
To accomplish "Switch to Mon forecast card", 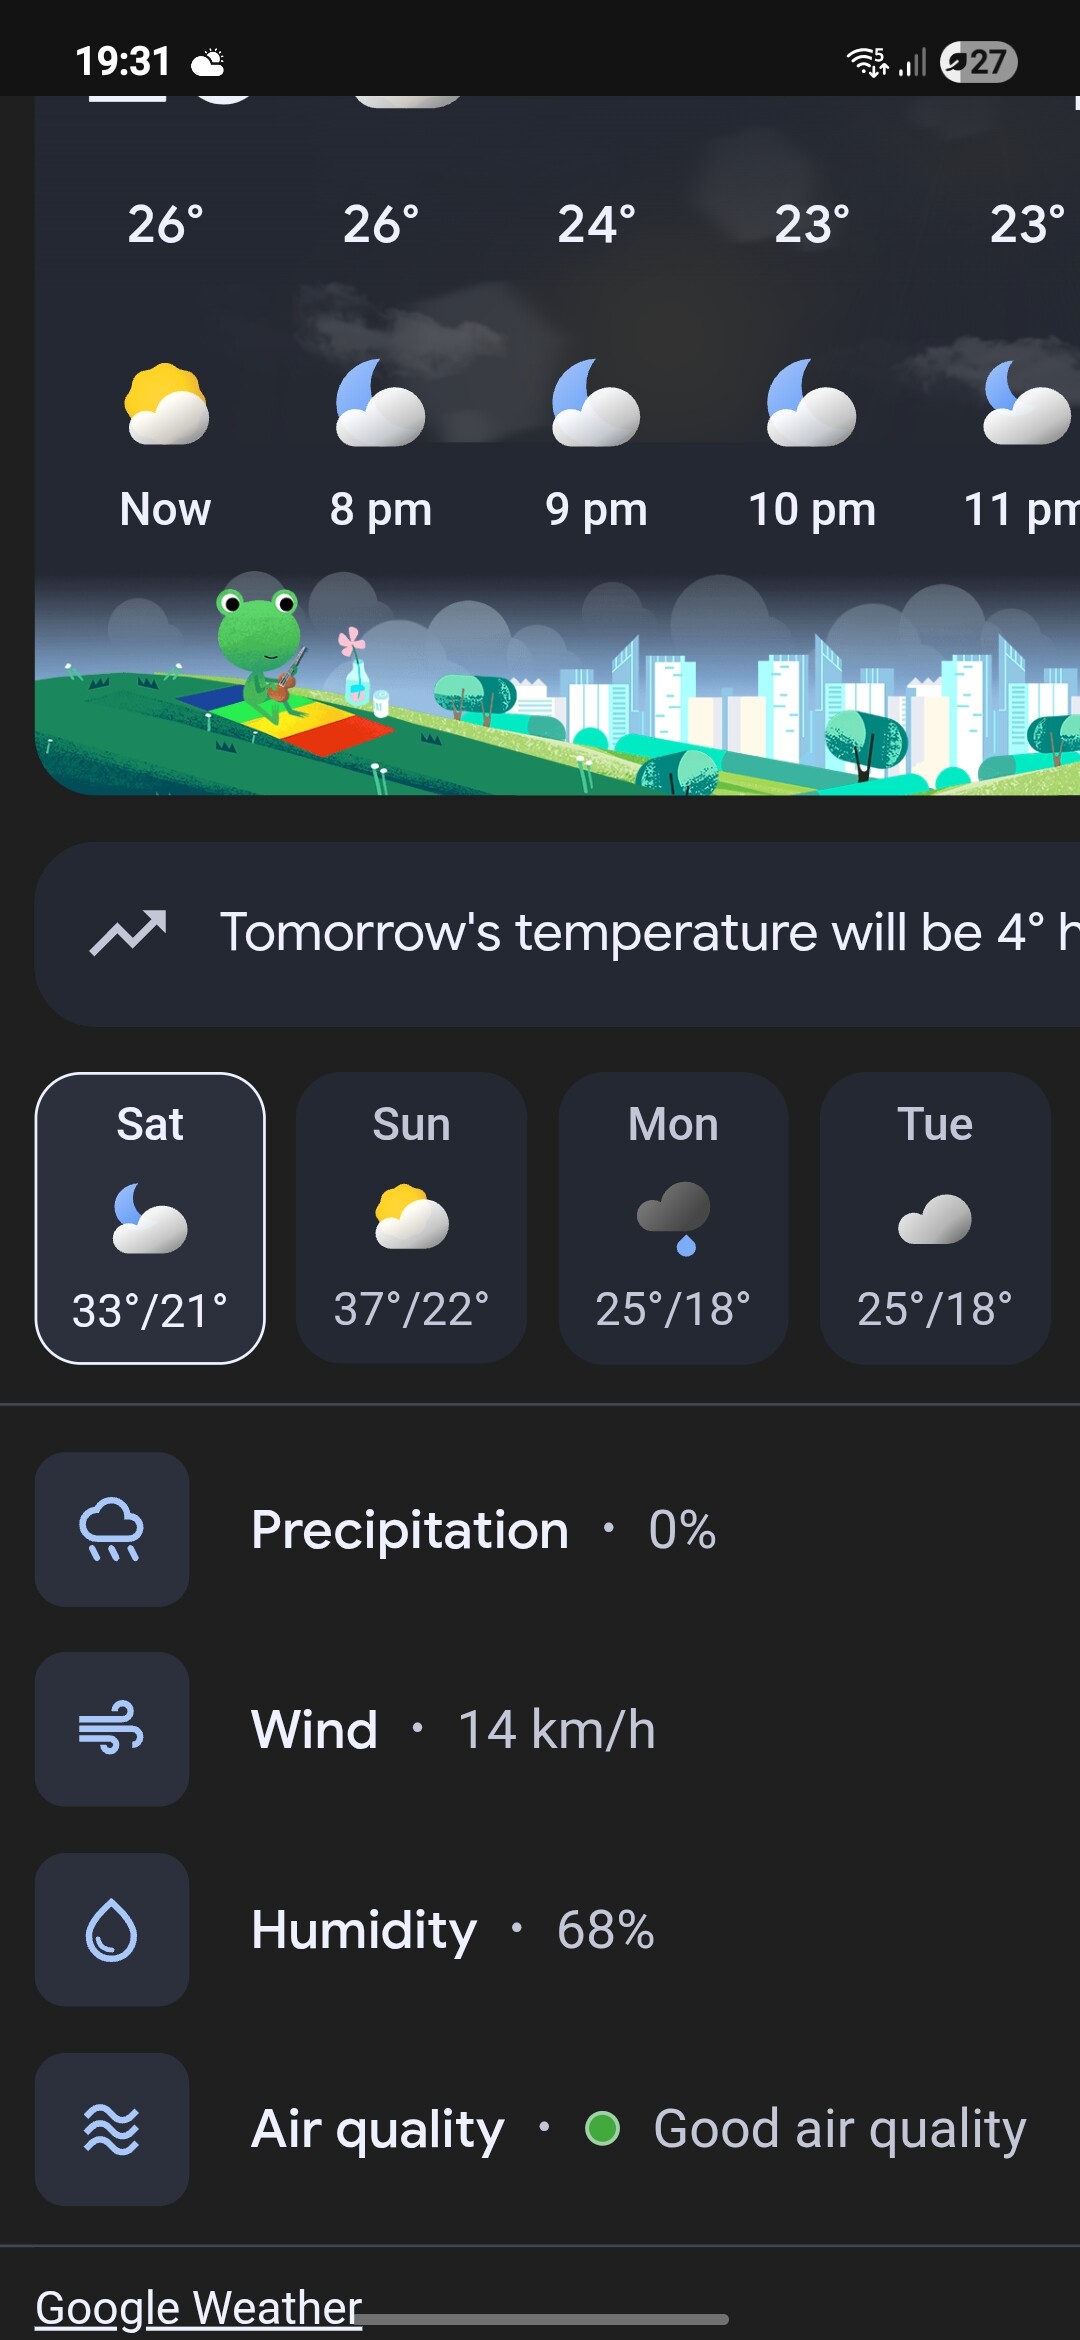I will click(x=673, y=1217).
